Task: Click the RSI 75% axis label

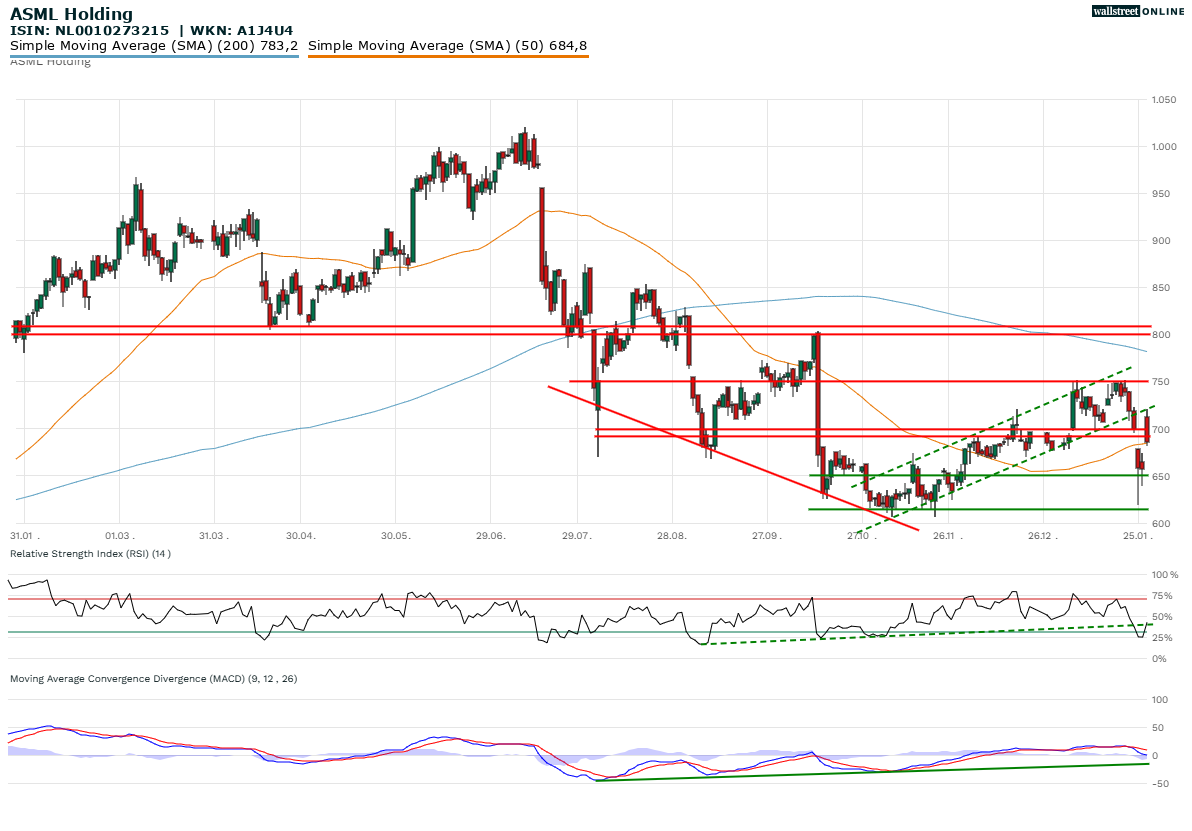Action: point(1162,596)
